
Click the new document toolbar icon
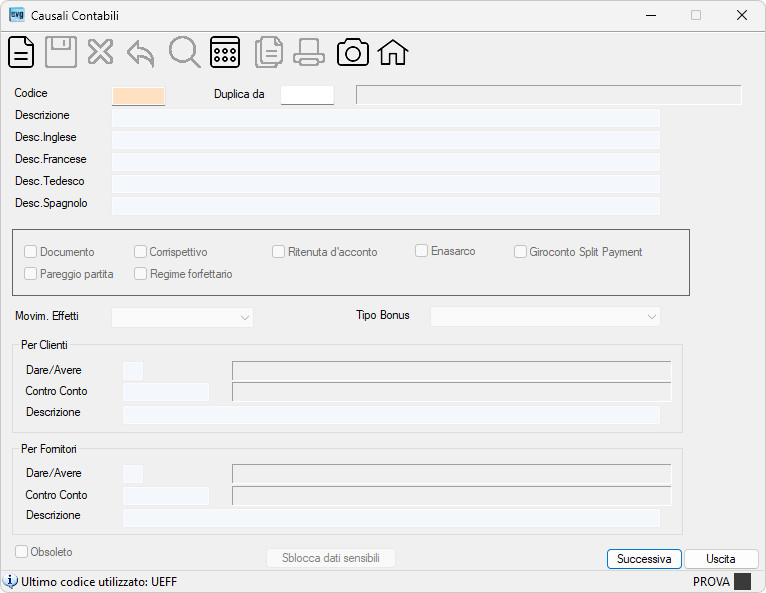point(21,52)
